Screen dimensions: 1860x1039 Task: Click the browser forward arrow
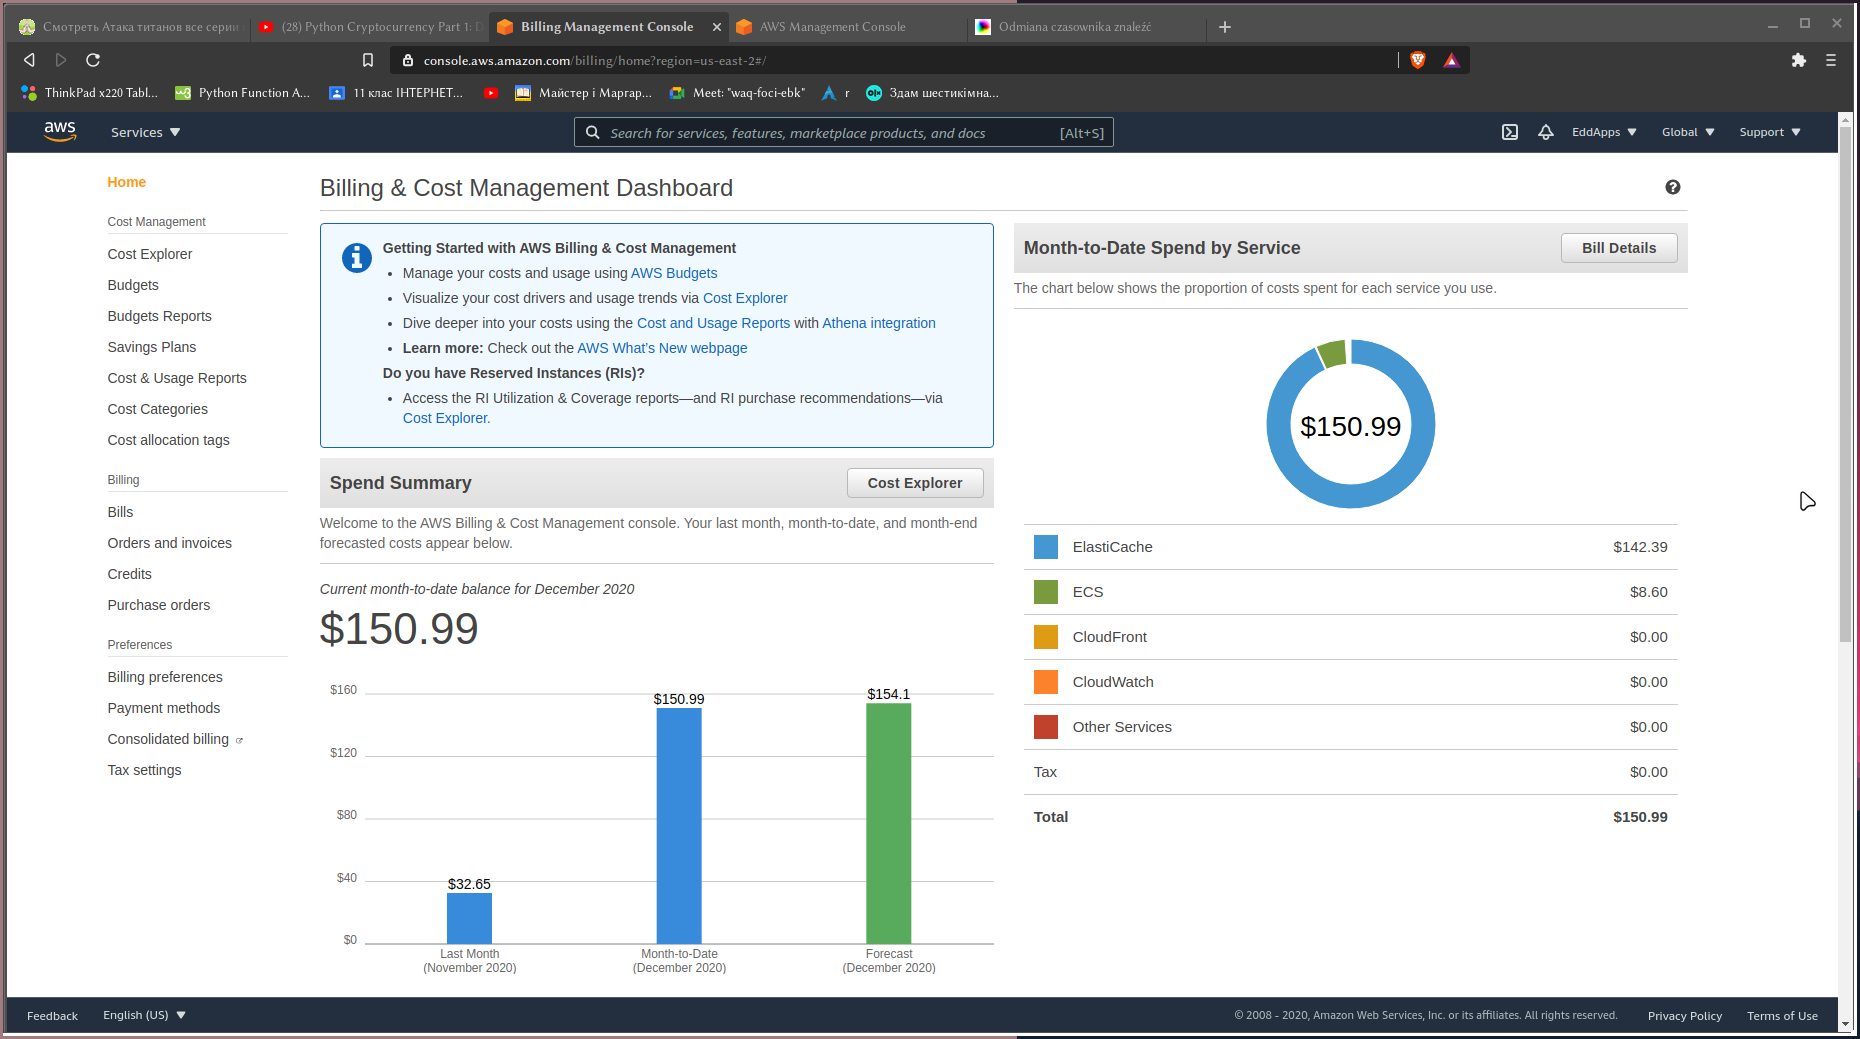(61, 60)
